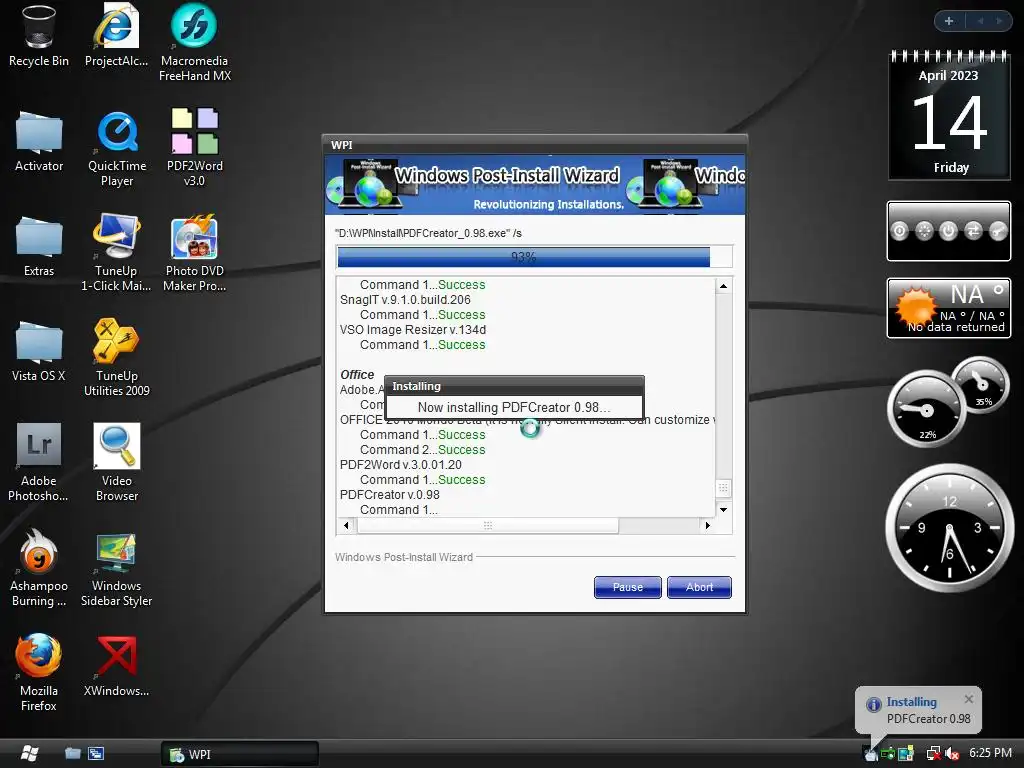Select the WPI taskbar button
This screenshot has width=1024, height=768.
point(240,754)
